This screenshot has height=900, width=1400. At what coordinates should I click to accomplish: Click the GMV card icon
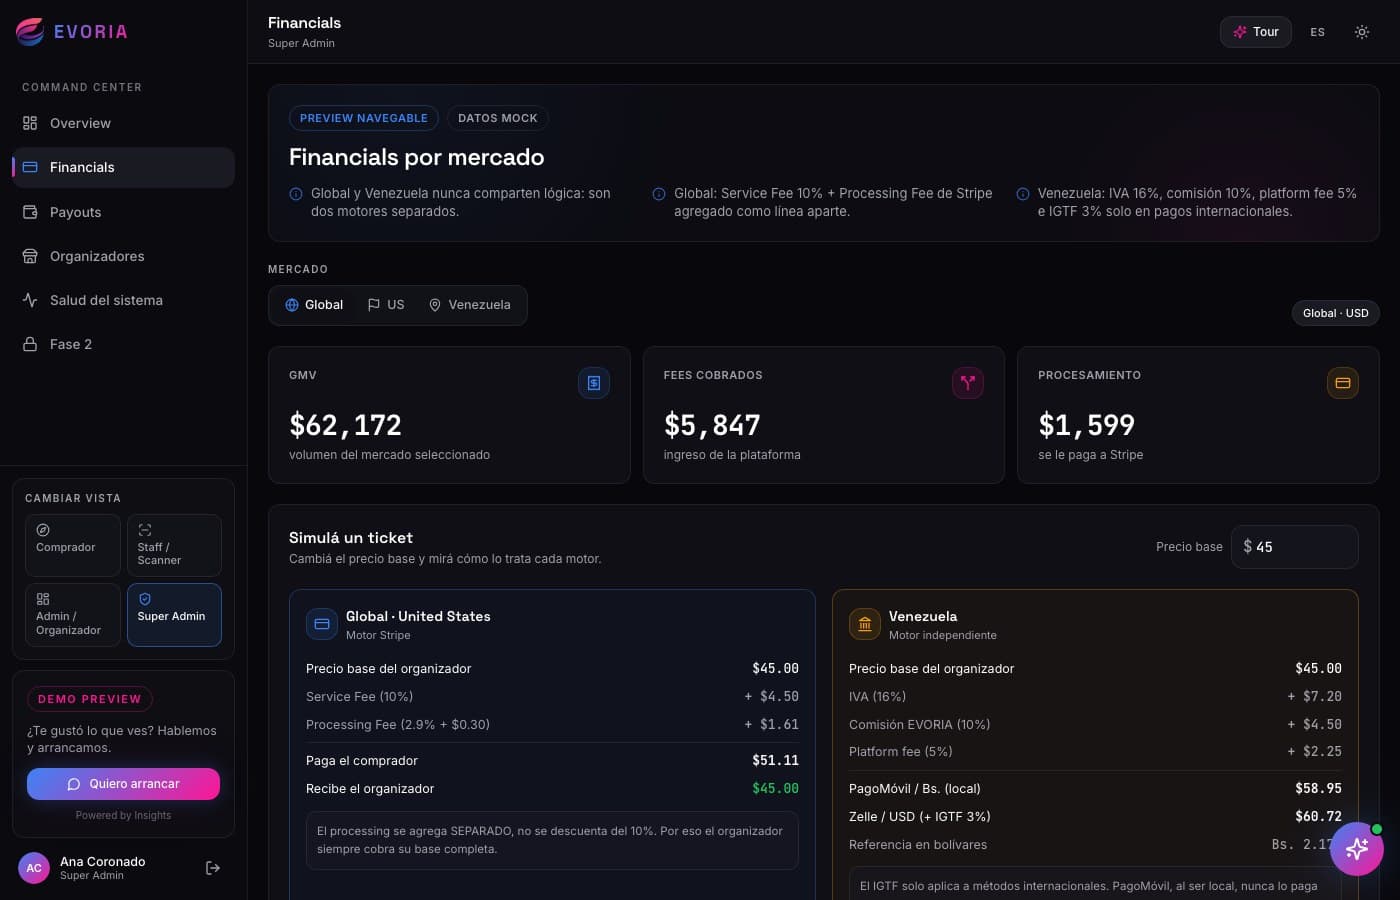(594, 383)
